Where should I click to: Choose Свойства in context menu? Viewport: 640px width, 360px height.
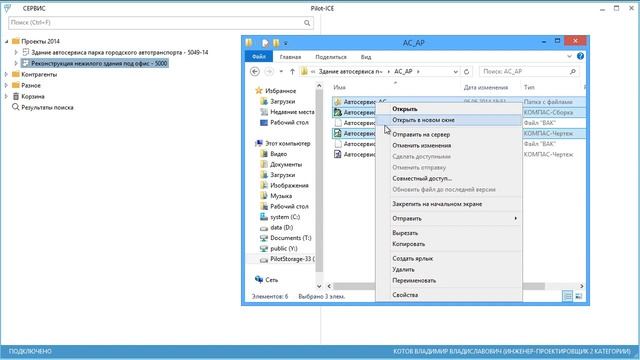click(449, 295)
